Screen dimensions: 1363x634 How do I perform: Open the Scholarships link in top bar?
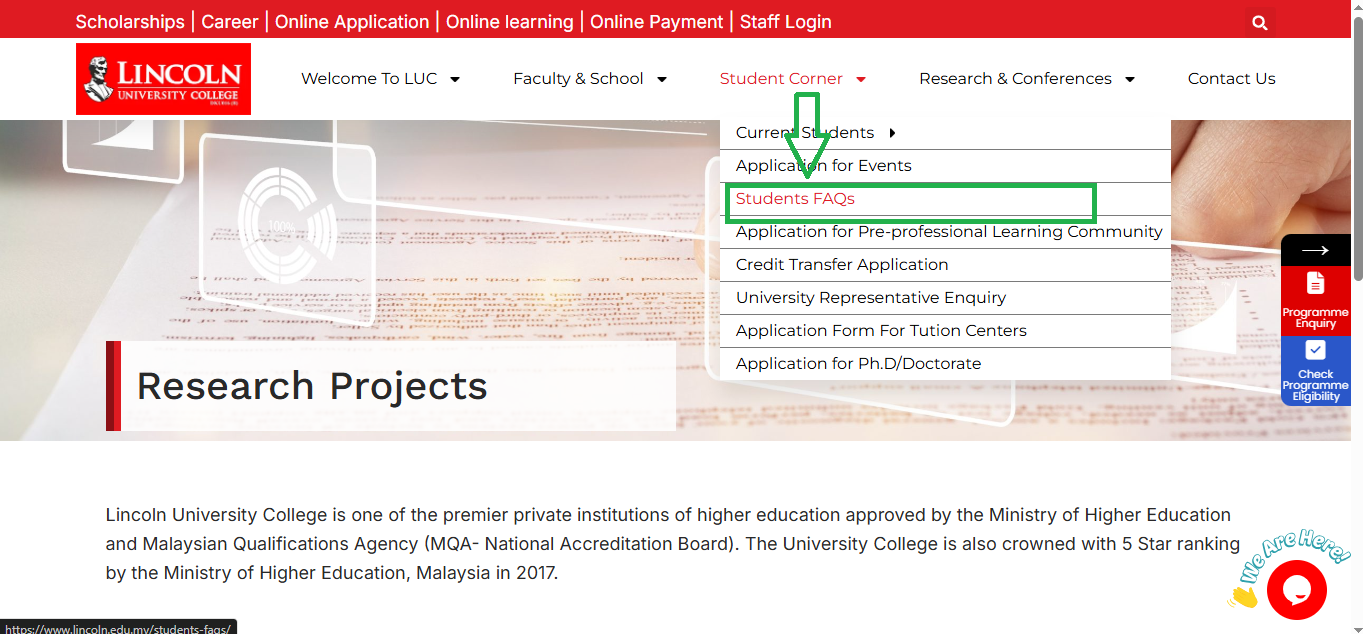coord(130,22)
